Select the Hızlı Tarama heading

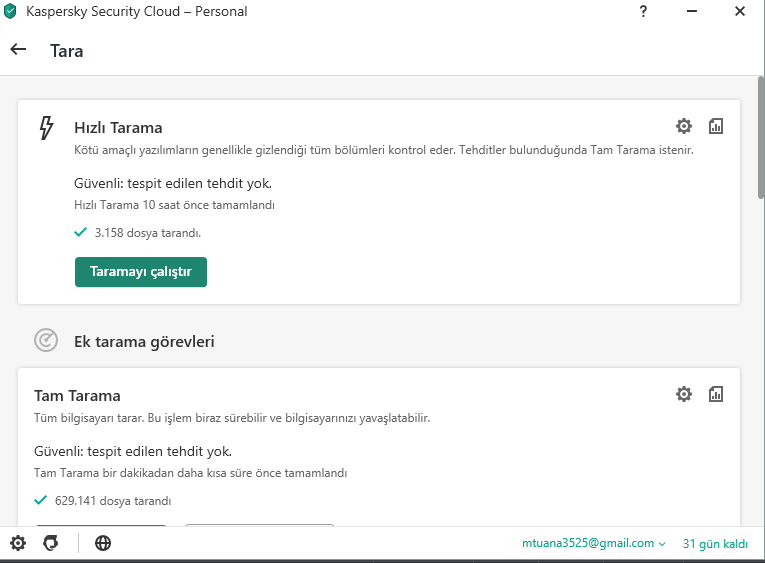click(x=118, y=128)
